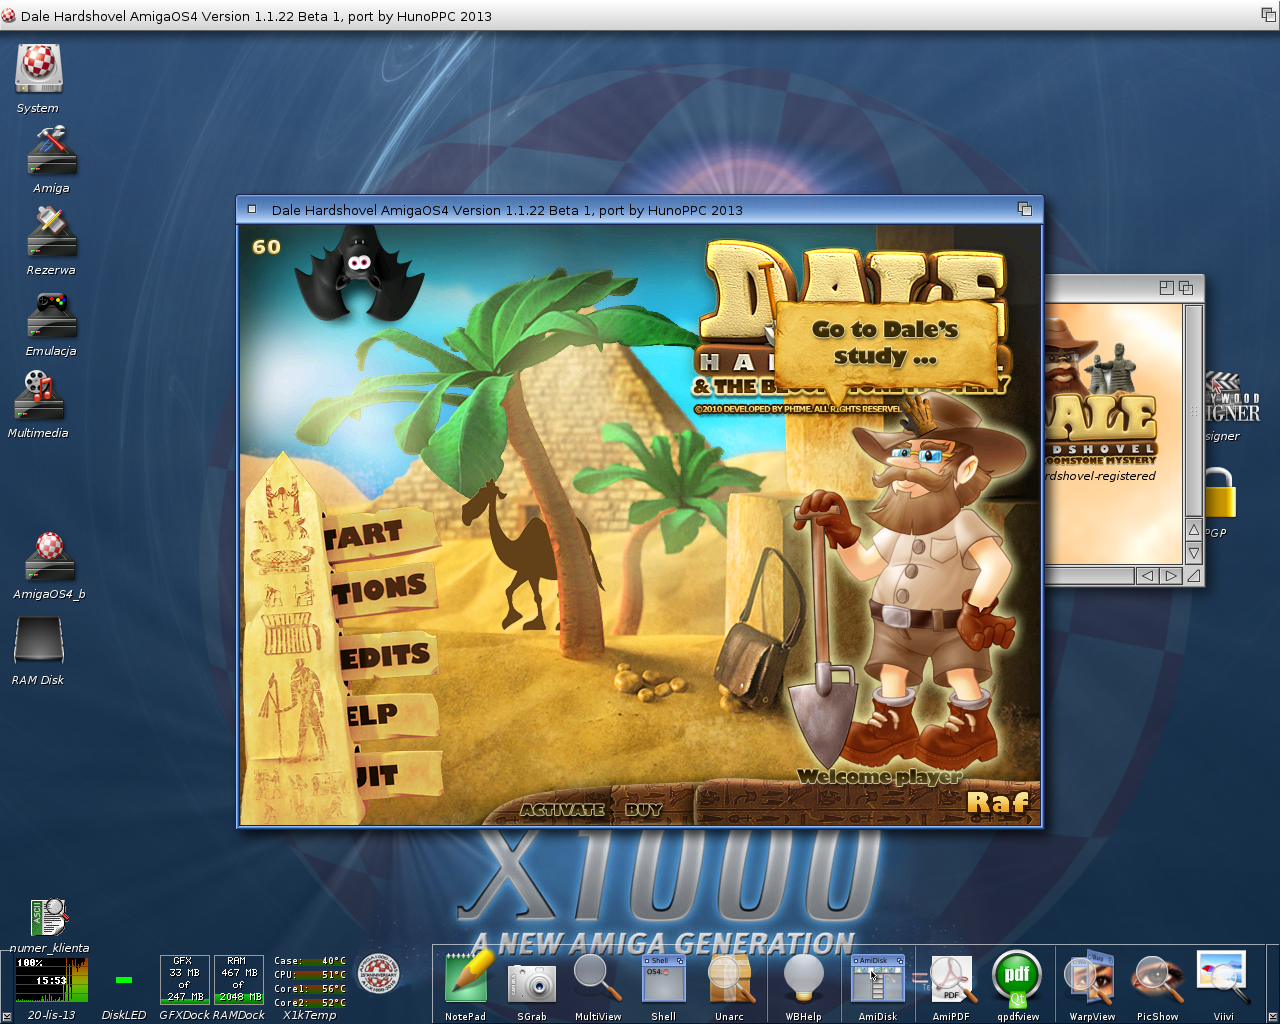Open the NotePad dock icon
Screen dimensions: 1280x1024
(x=466, y=978)
